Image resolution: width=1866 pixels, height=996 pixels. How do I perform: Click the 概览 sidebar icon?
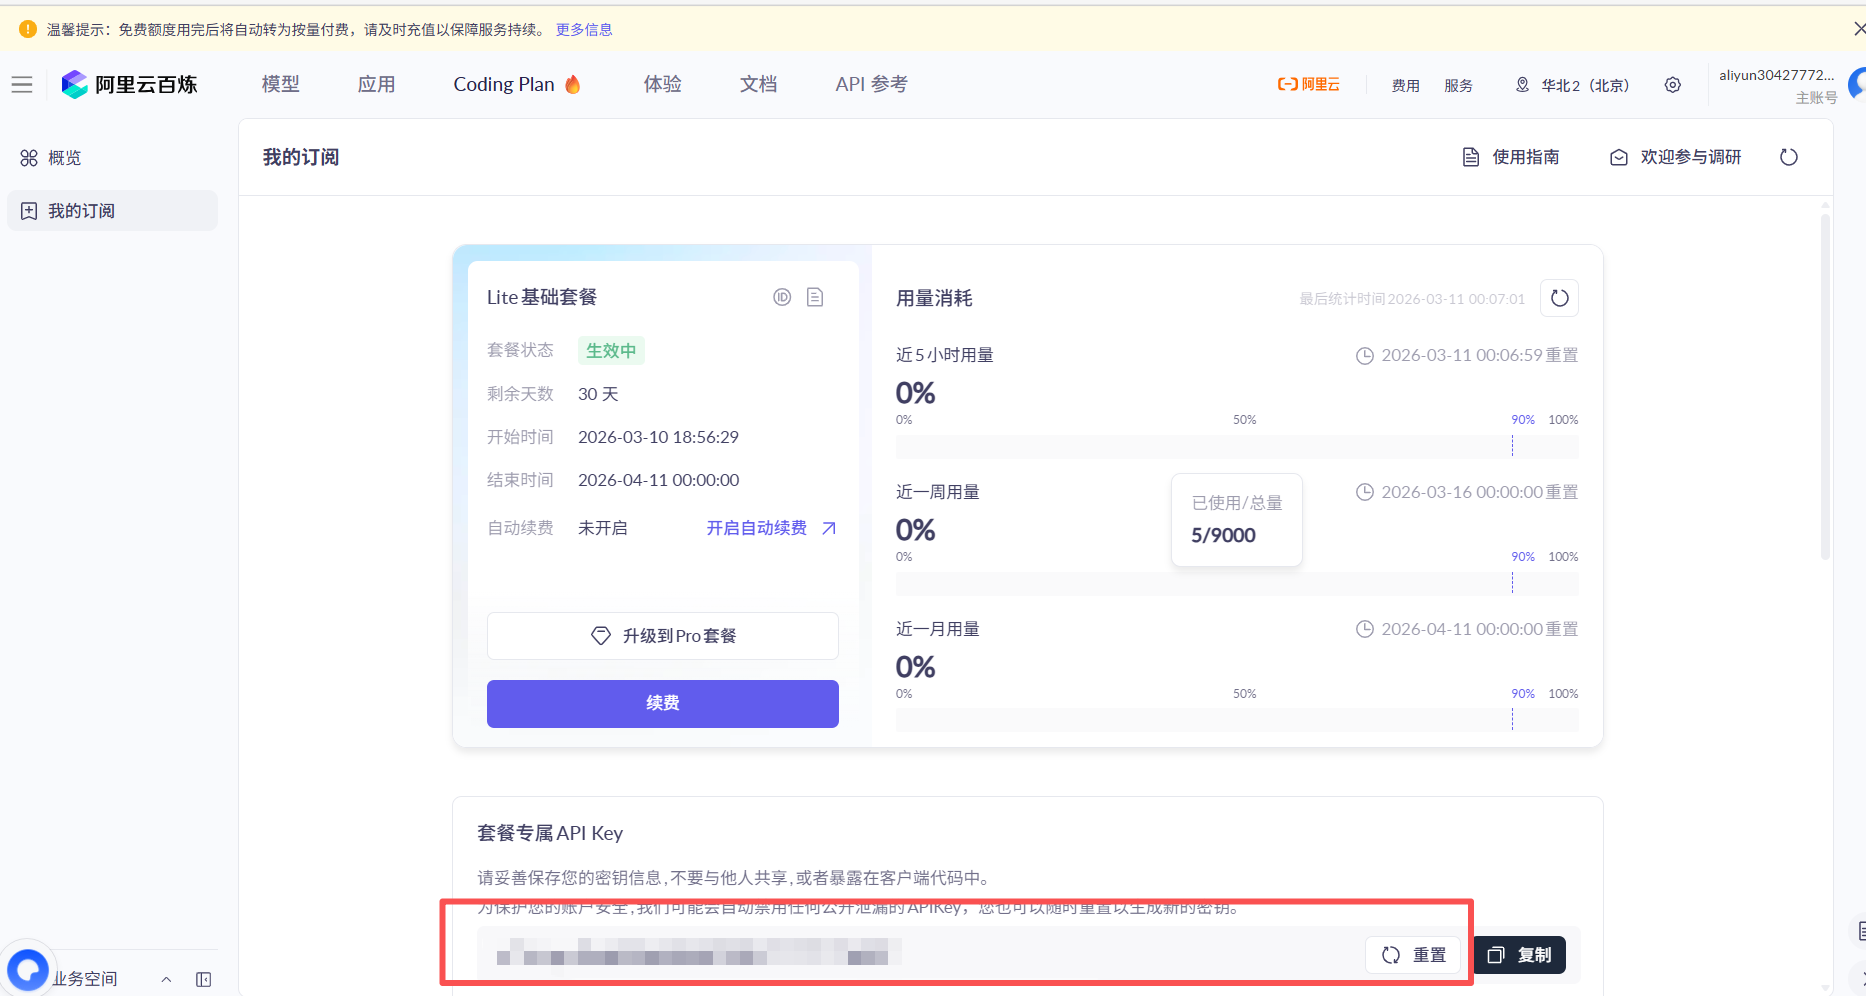point(29,158)
